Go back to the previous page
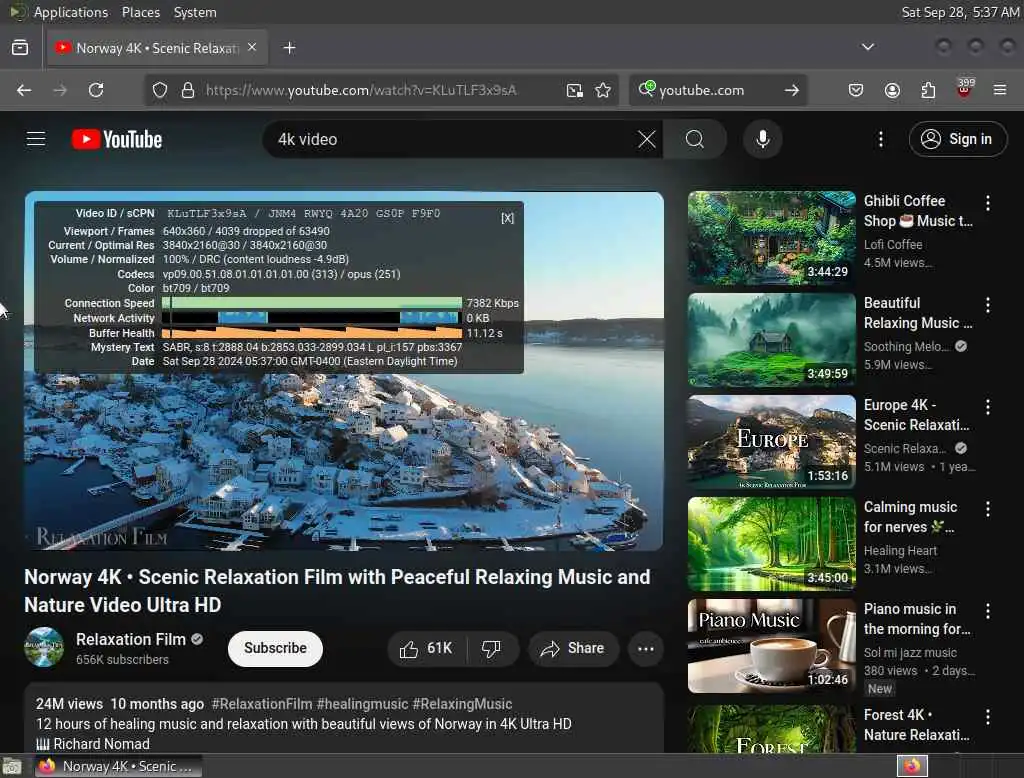Screen dimensions: 1024x778 [24, 90]
